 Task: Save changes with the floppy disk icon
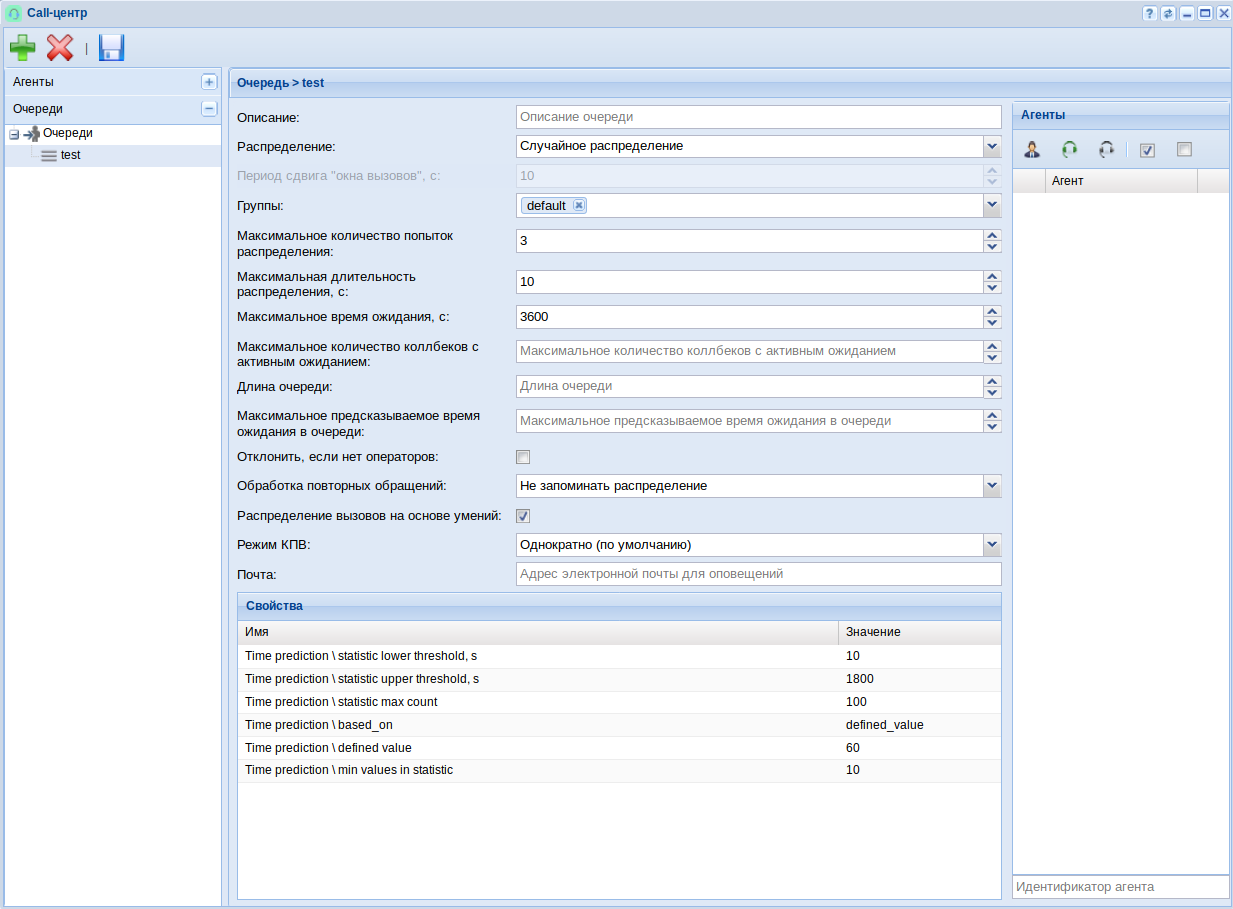pos(111,47)
